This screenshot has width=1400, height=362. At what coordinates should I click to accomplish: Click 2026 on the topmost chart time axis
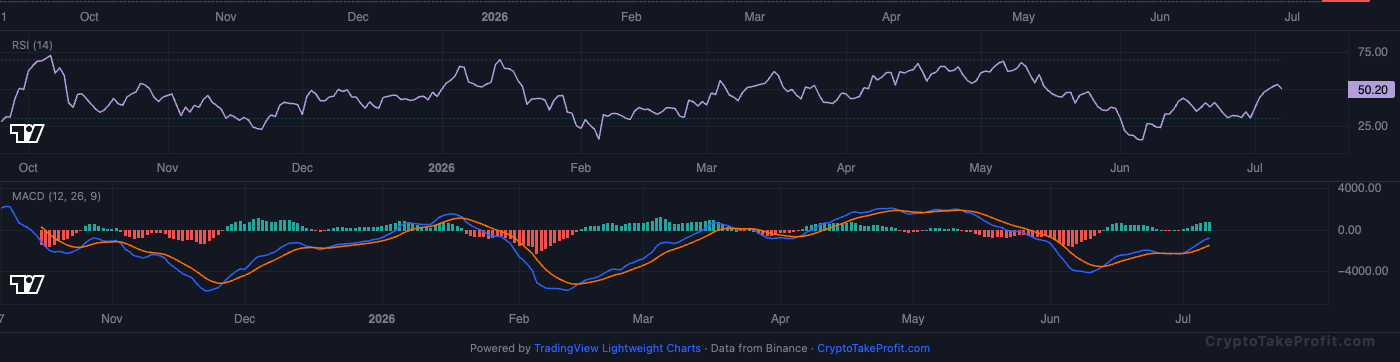496,17
